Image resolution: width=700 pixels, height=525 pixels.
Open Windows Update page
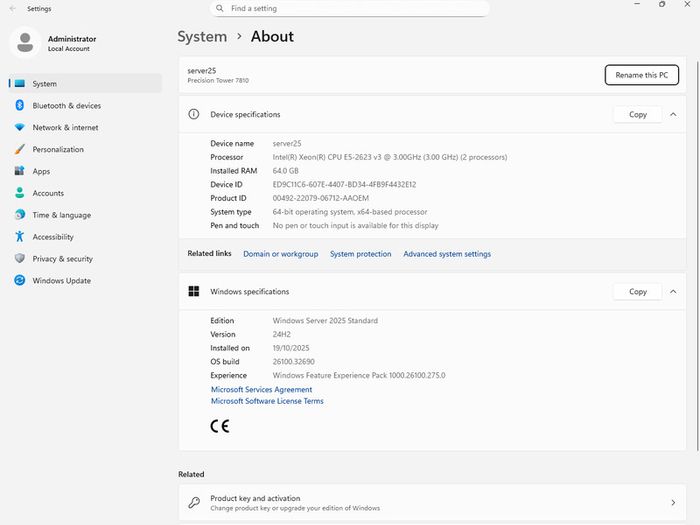85,280
